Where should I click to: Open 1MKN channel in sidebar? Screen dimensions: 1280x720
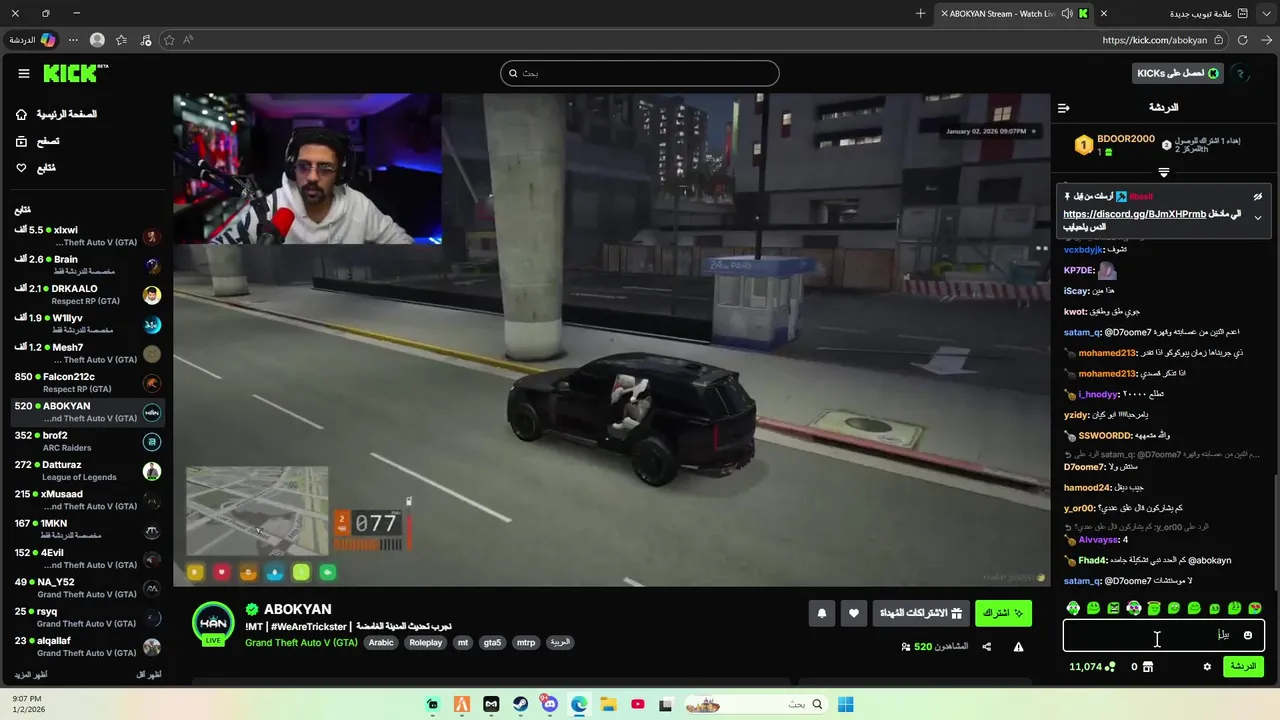88,530
